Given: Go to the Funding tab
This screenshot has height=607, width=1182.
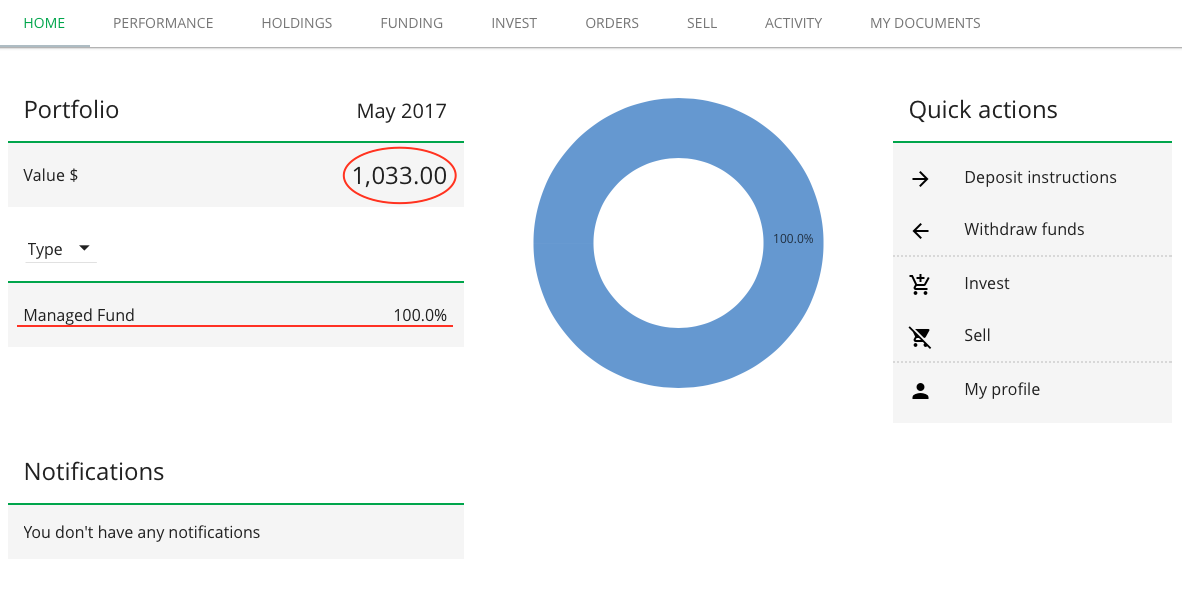Looking at the screenshot, I should (412, 23).
